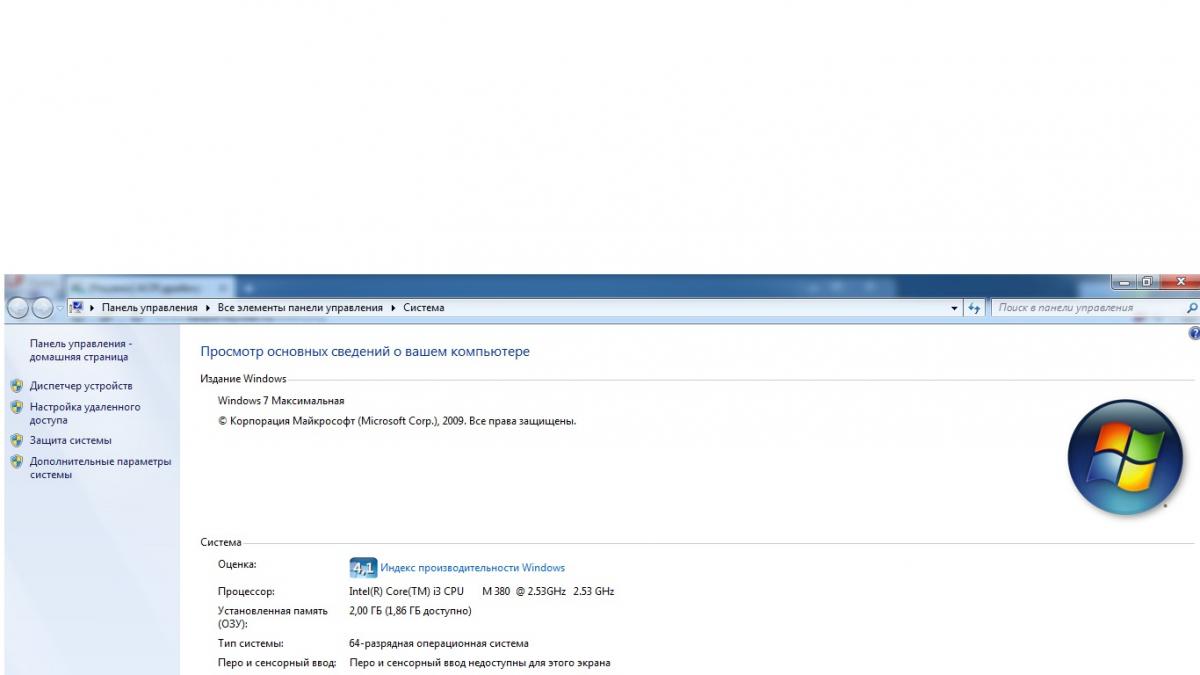Open Защита системы link
The width and height of the screenshot is (1200, 675).
coord(71,440)
